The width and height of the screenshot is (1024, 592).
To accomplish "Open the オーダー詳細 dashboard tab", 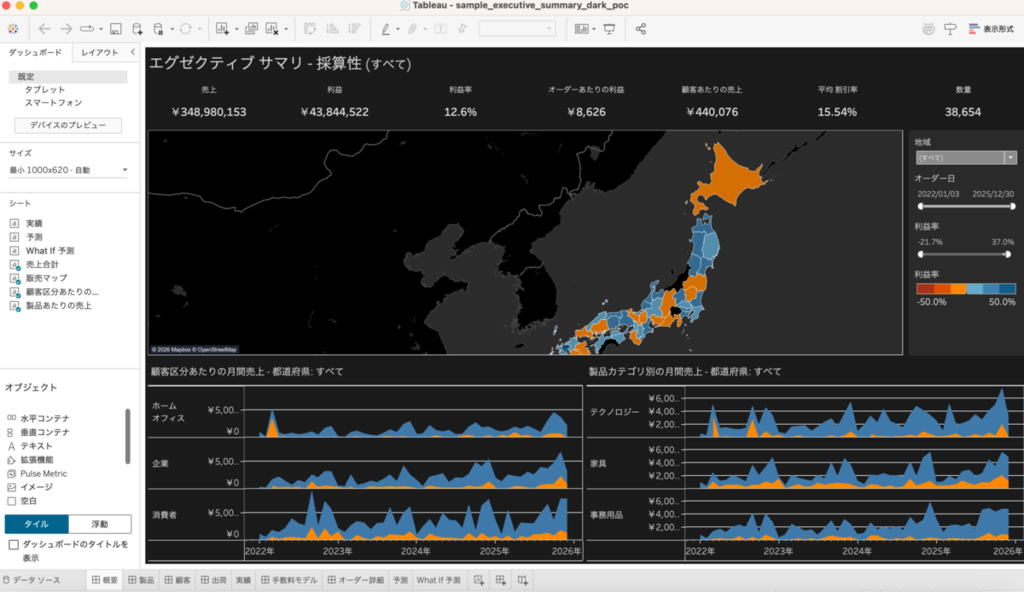I will (356, 580).
